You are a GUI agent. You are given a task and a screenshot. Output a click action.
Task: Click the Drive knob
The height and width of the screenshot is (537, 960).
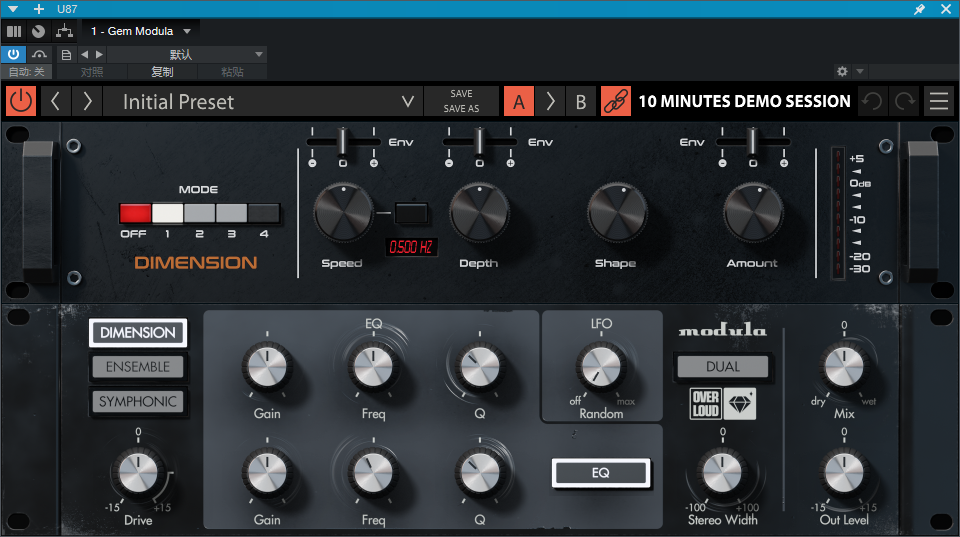click(x=138, y=473)
